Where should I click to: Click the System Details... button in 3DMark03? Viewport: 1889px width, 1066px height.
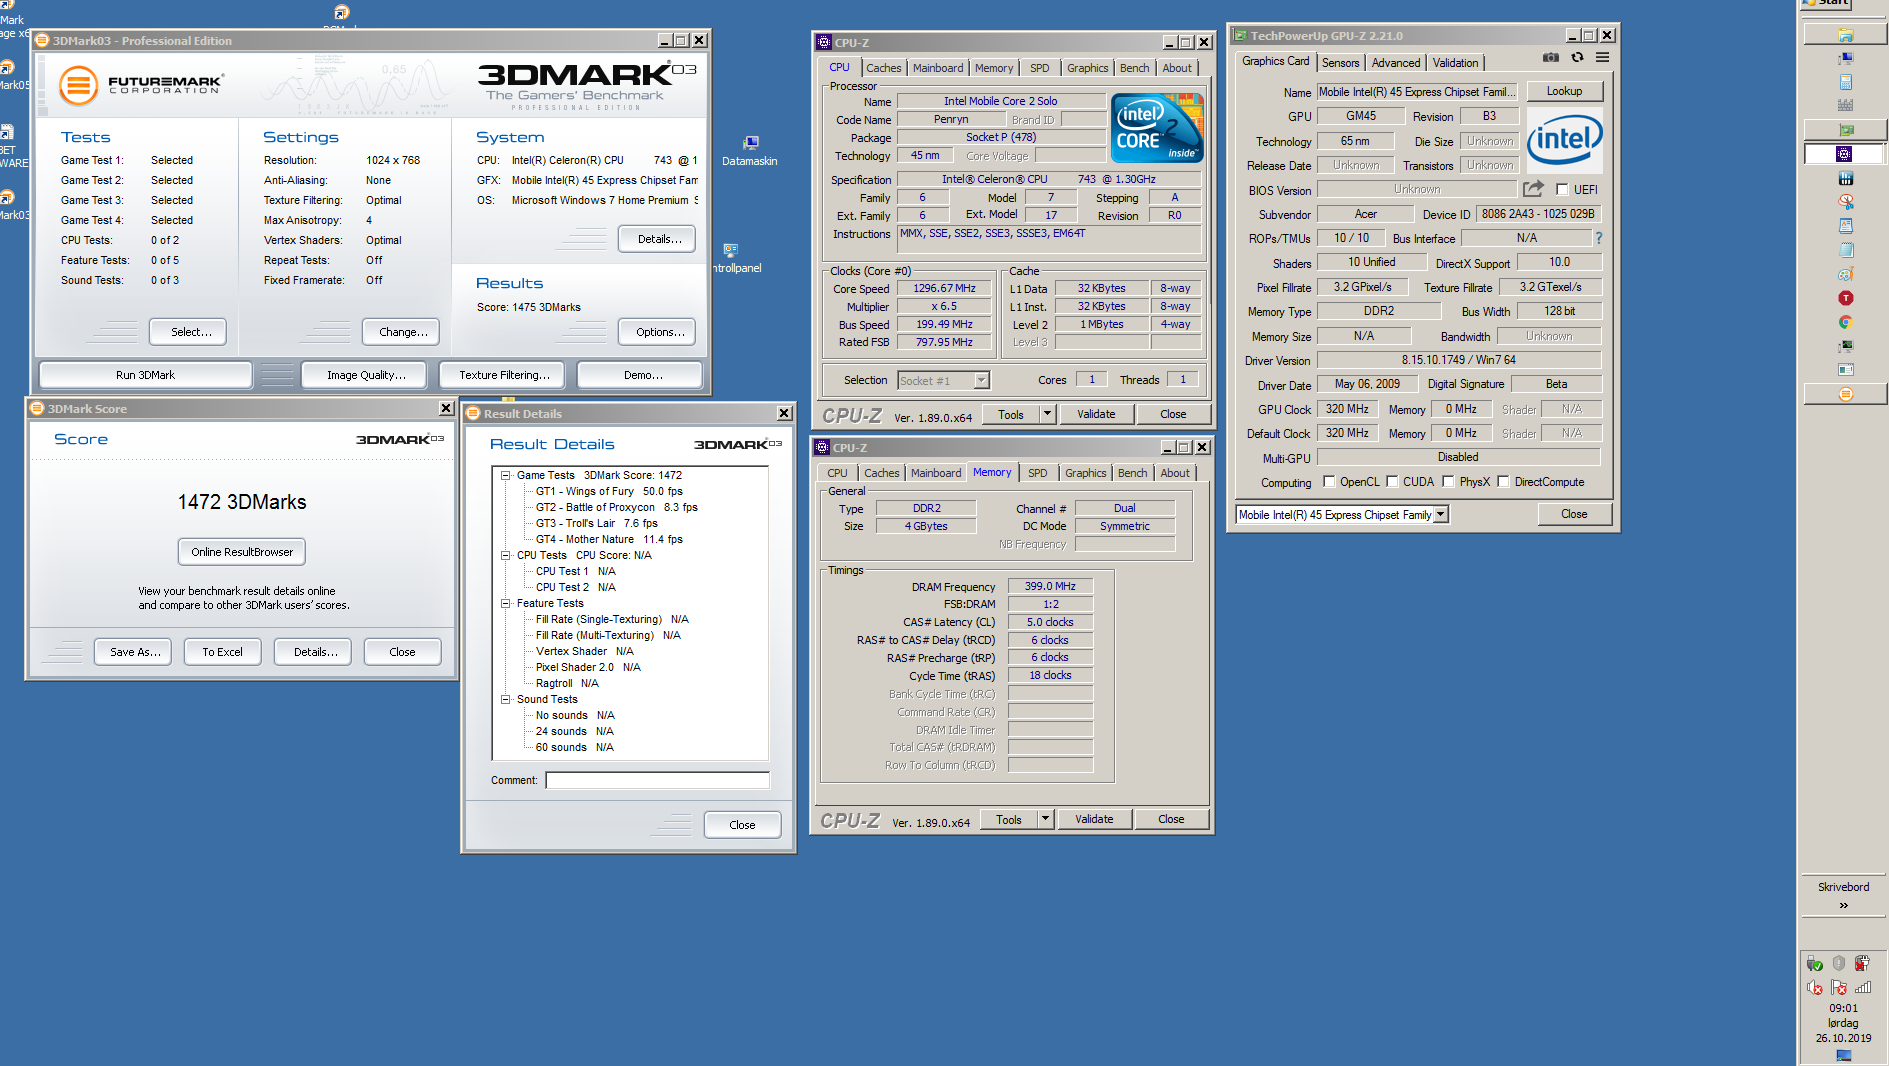point(658,239)
